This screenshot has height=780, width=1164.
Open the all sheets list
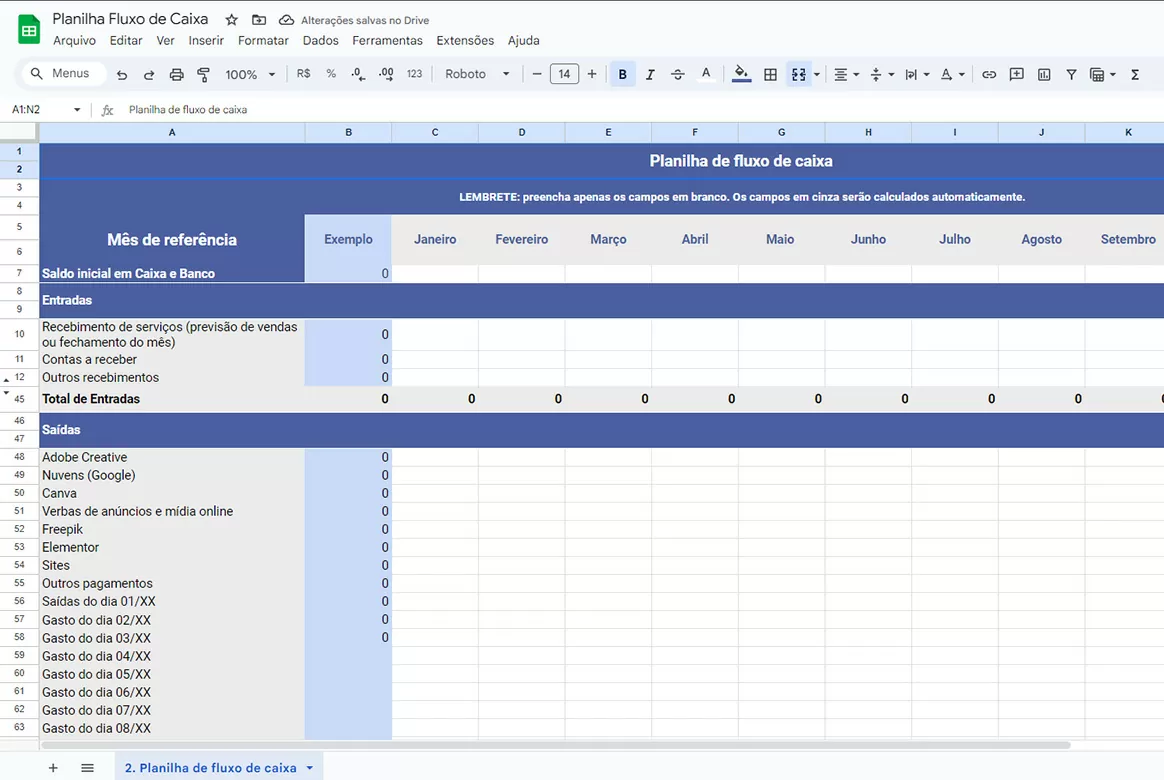(87, 767)
